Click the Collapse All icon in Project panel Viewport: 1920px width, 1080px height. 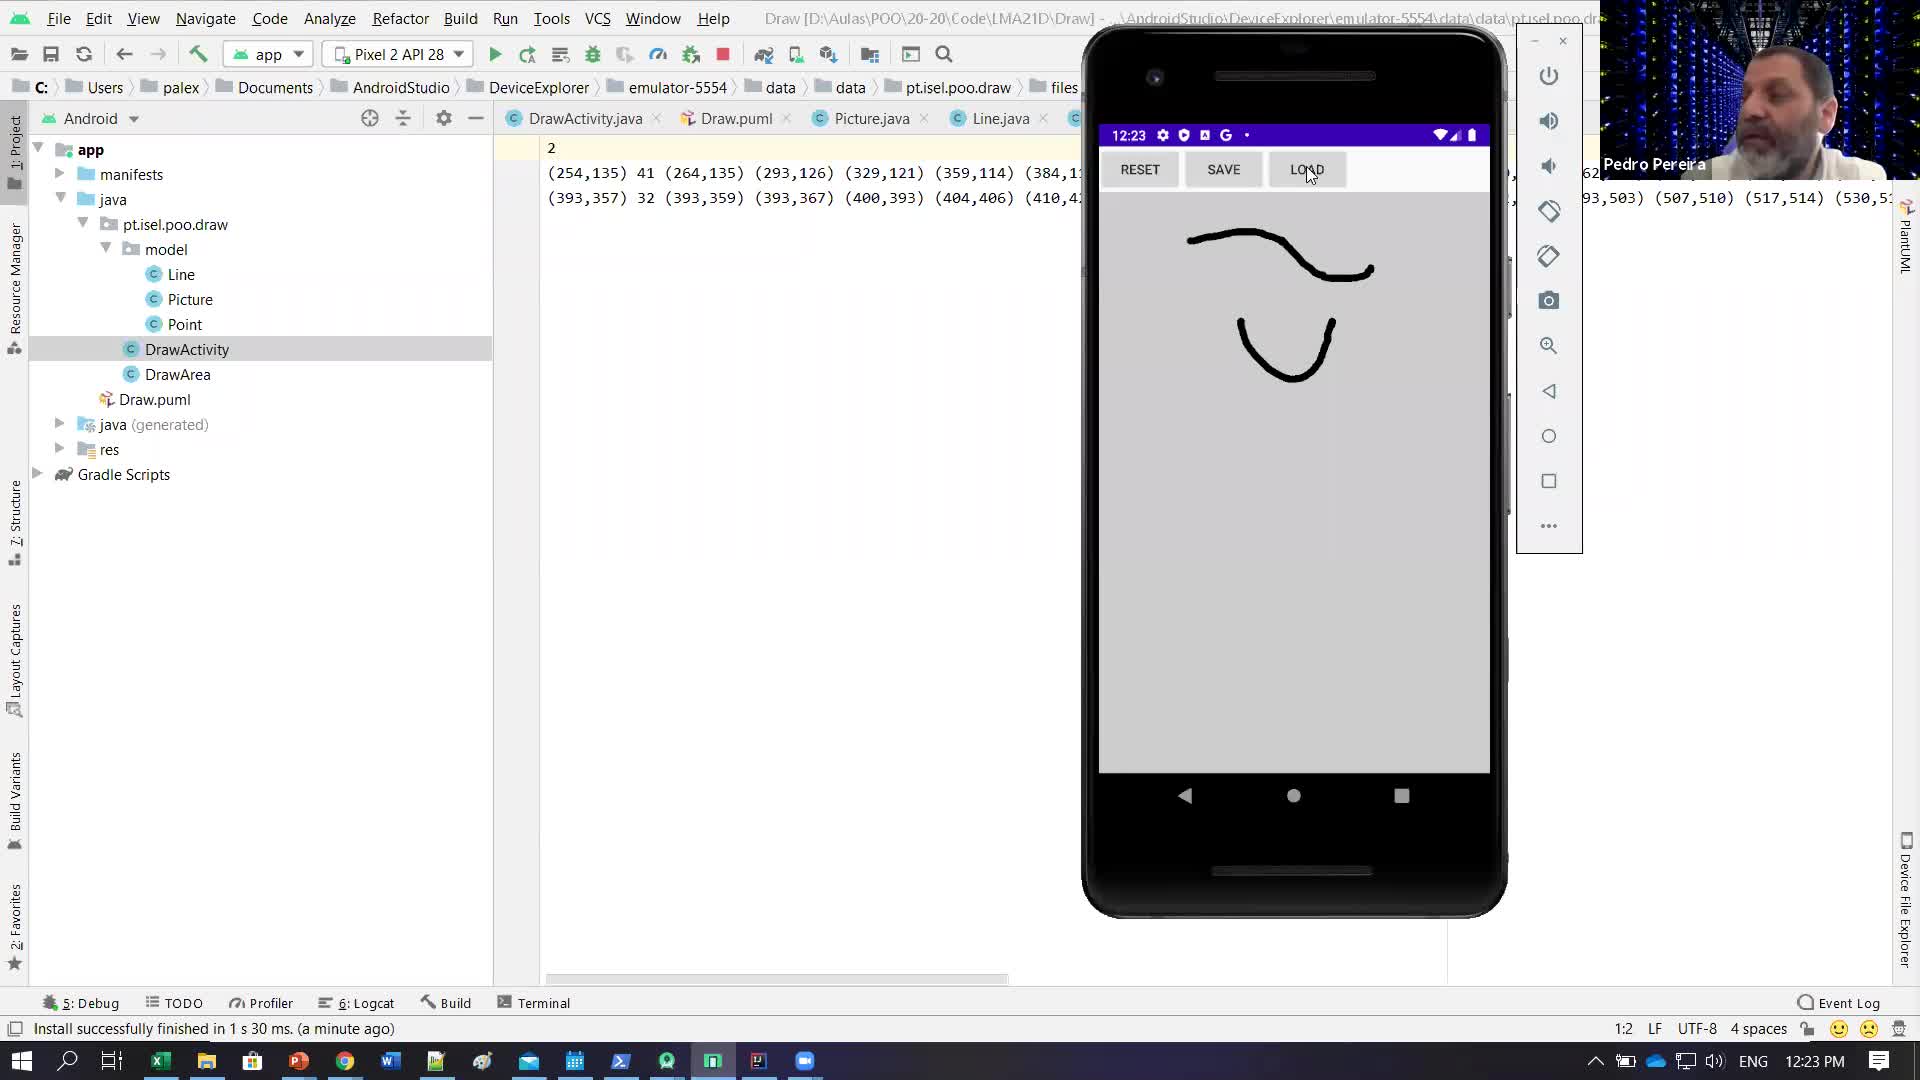coord(403,118)
